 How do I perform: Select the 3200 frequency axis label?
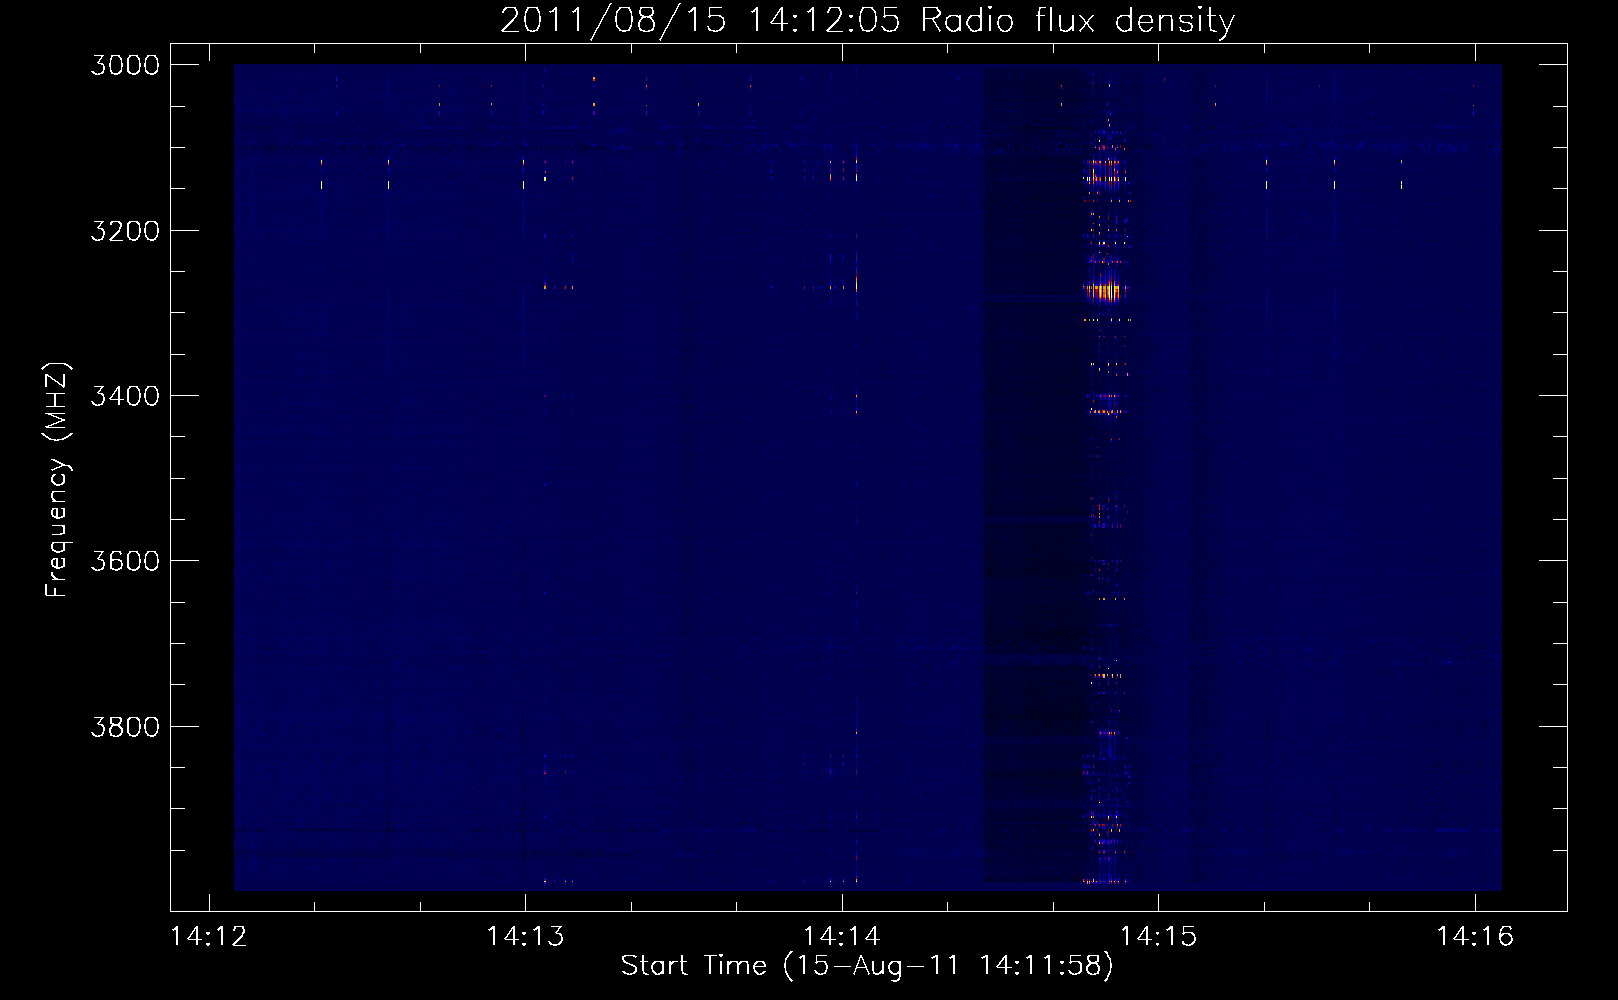click(125, 231)
